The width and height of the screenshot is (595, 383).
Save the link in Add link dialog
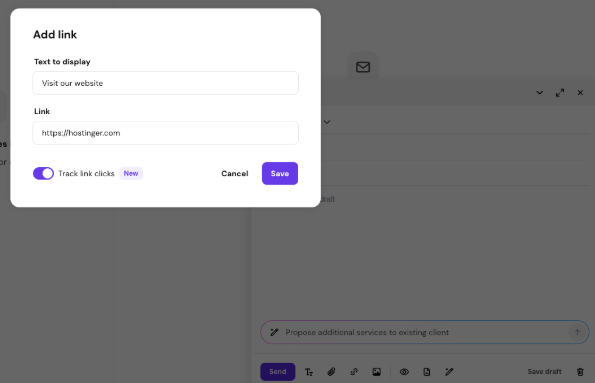(x=280, y=173)
